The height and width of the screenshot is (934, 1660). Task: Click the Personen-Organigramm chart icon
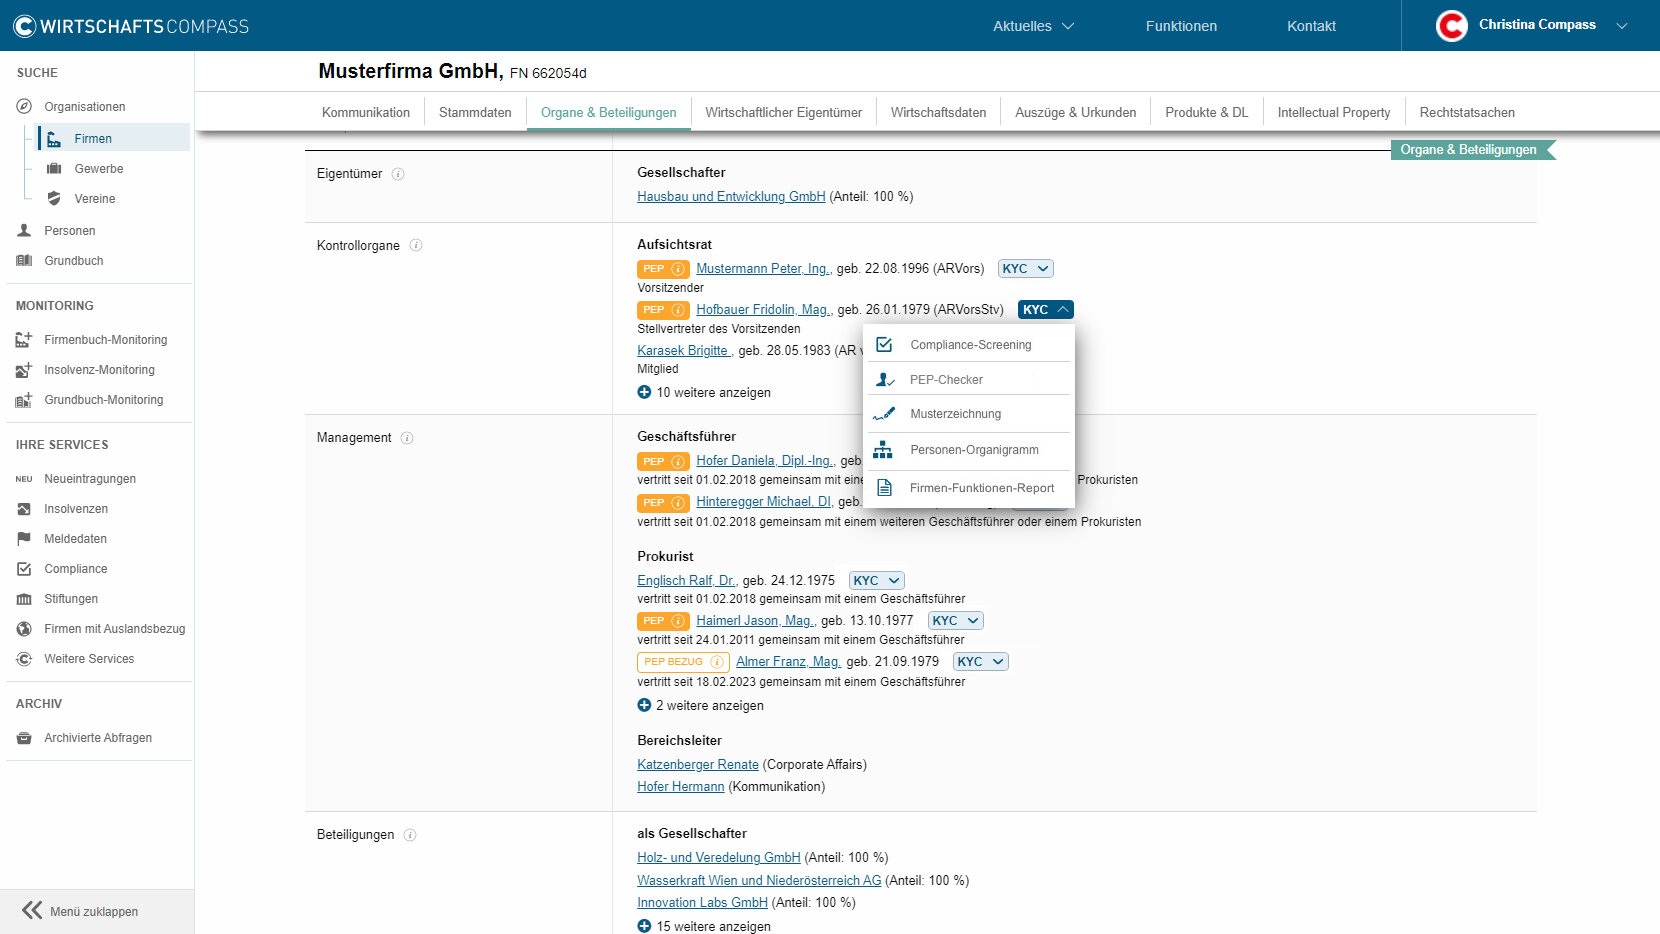[x=883, y=450]
